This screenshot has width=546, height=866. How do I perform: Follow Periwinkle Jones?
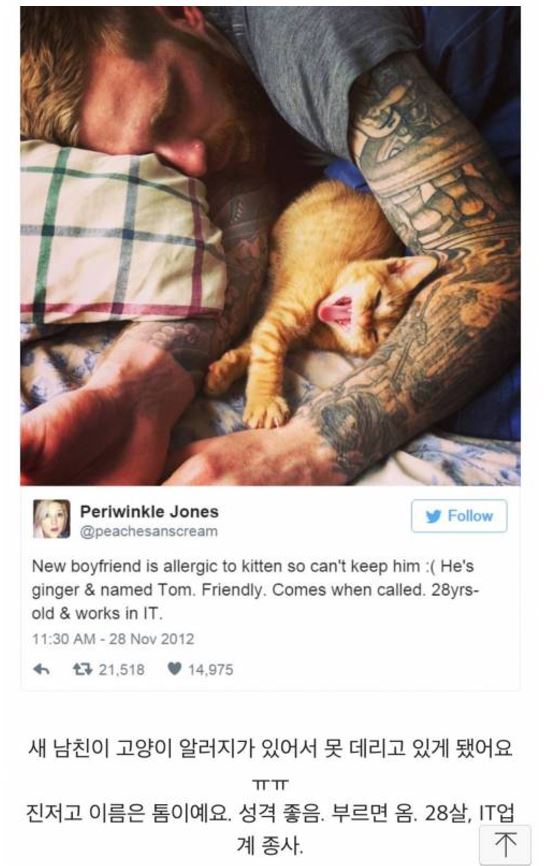(459, 516)
